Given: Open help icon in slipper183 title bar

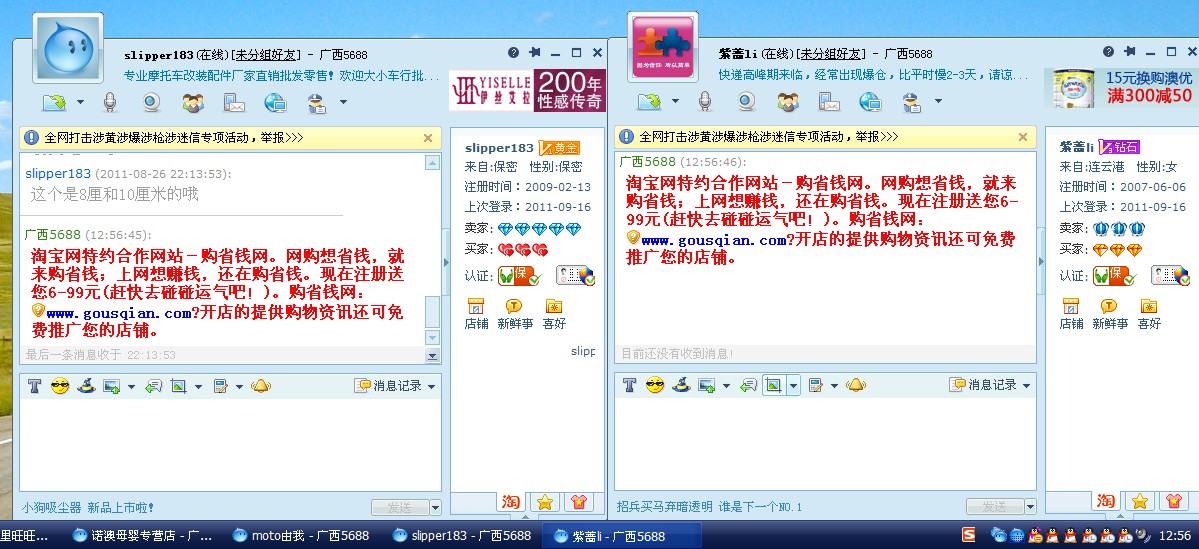Looking at the screenshot, I should point(513,53).
